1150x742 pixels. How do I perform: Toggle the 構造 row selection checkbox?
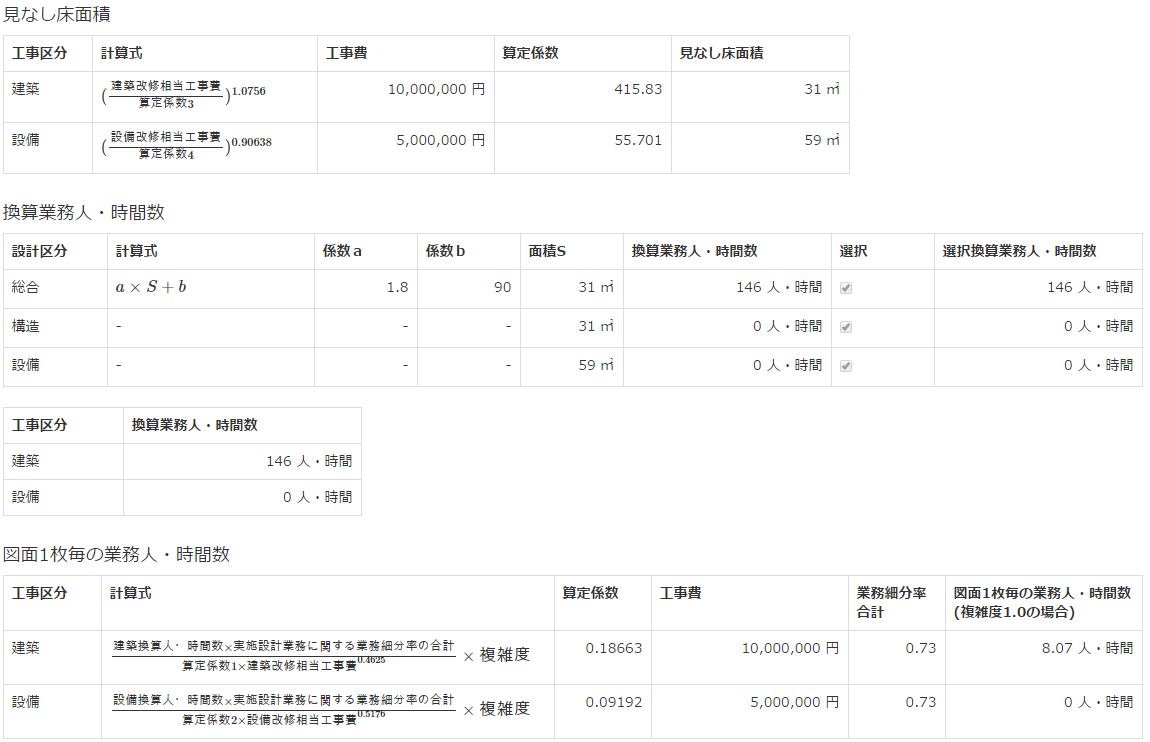pos(846,327)
